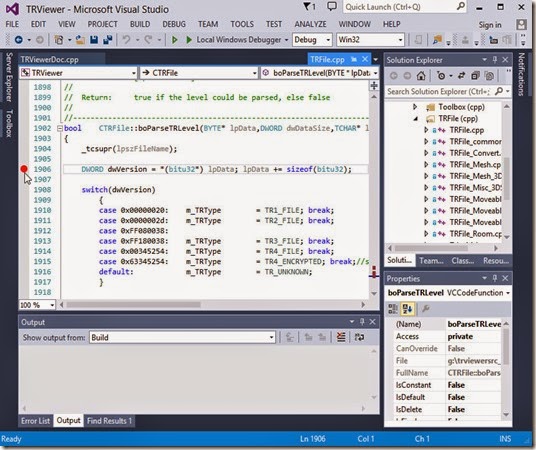
Task: Click the Redo arrow in toolbar
Action: pos(148,40)
